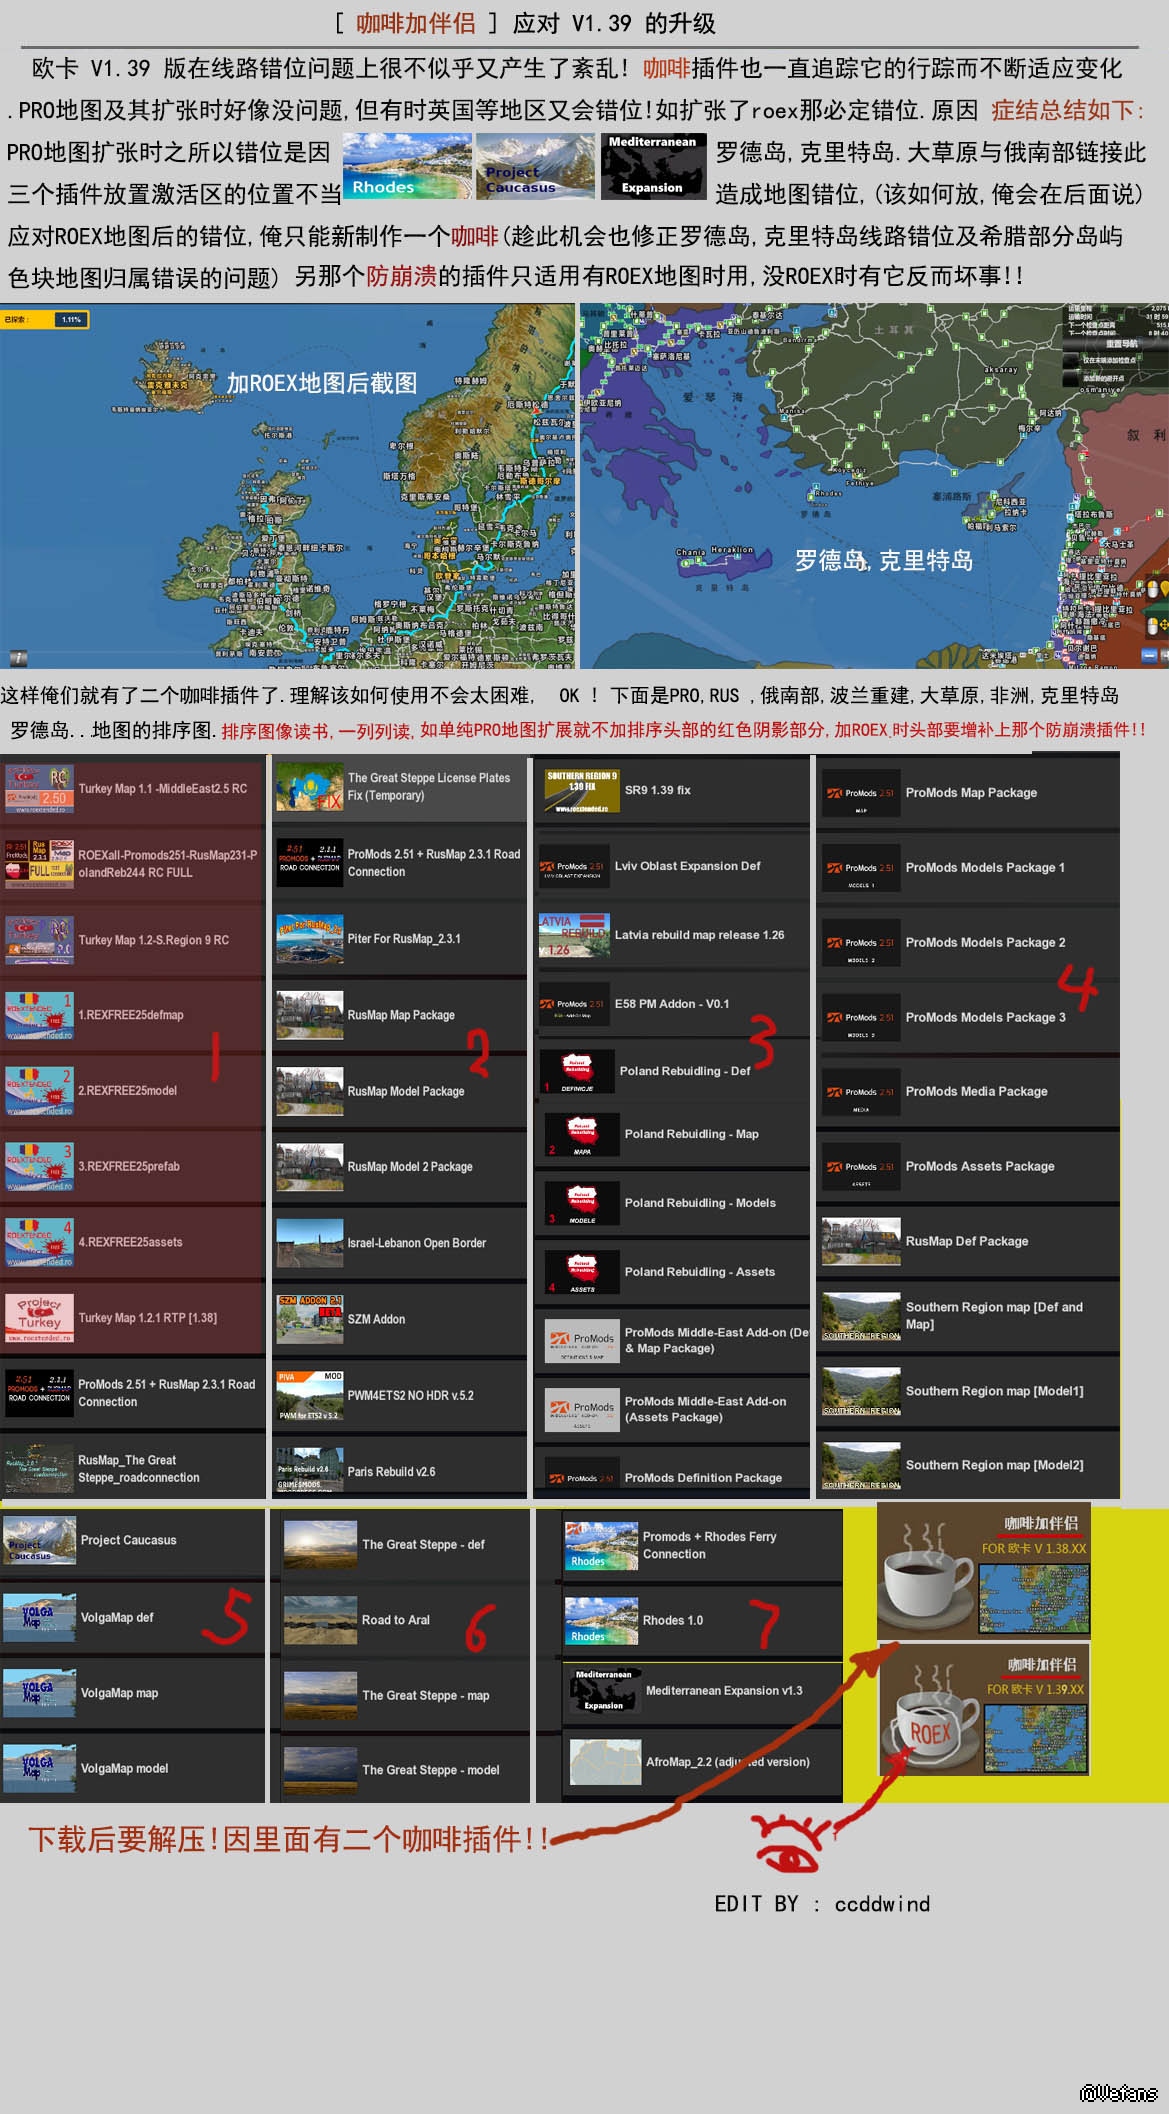
Task: Click the Latvia rebuild map release 1.26 icon
Action: coord(574,935)
